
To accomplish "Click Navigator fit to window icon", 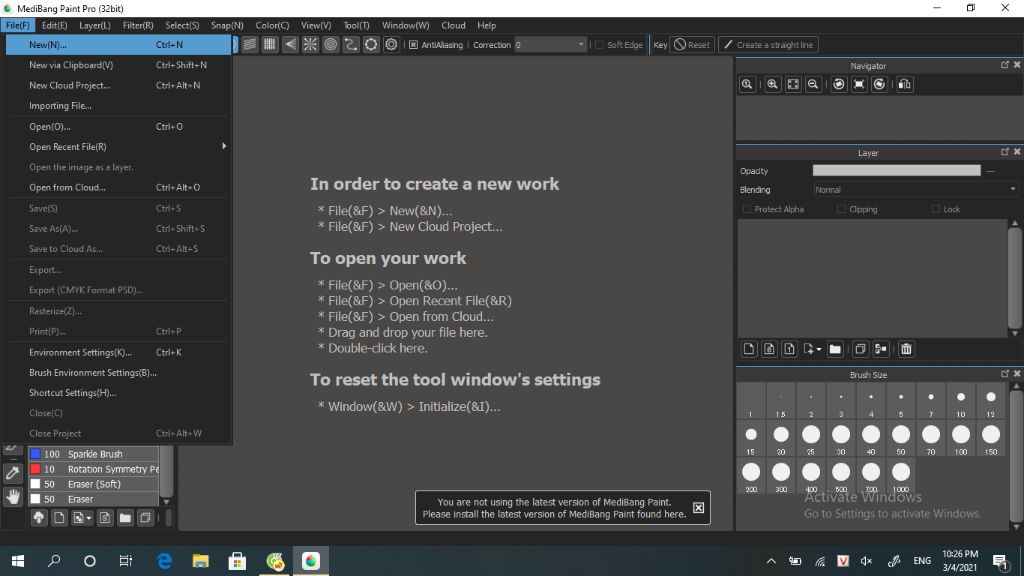I will 793,84.
